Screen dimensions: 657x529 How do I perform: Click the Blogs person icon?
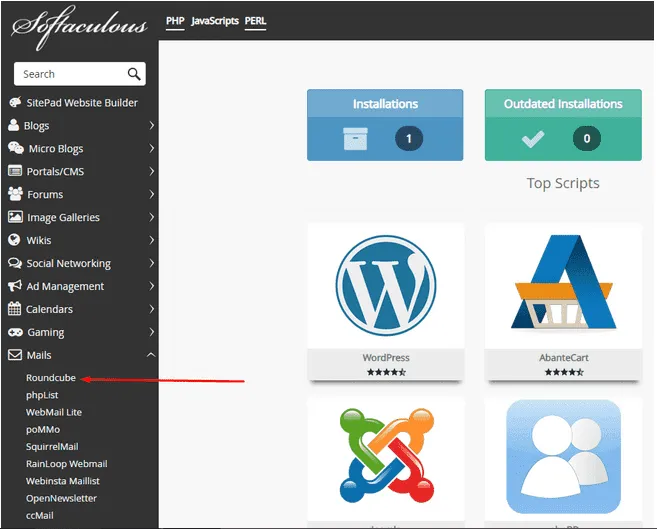pos(14,126)
